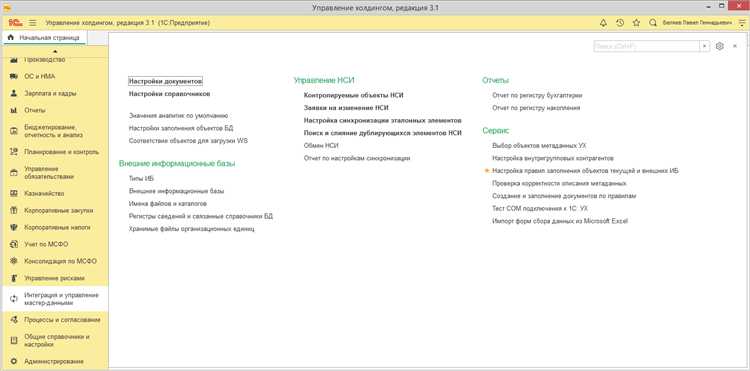Click the home icon on Начальная страница tab
750x371 pixels.
point(11,37)
